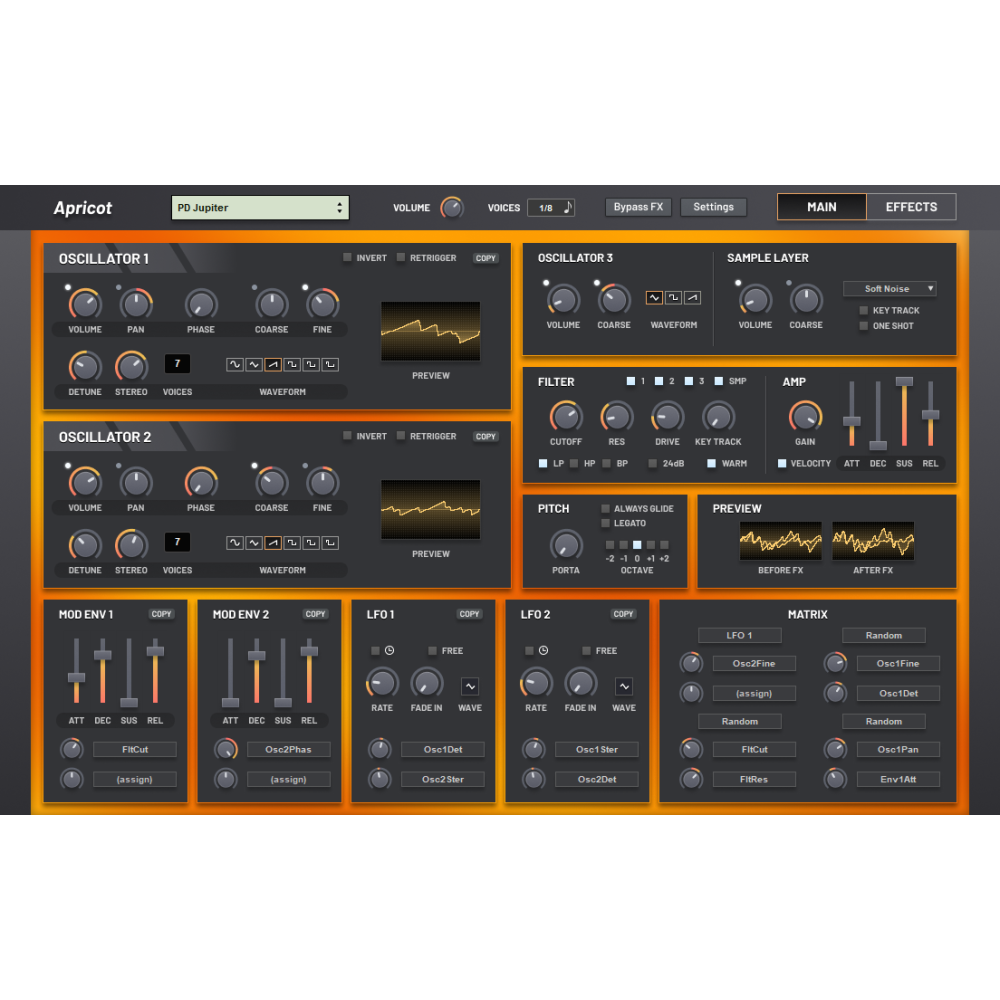The height and width of the screenshot is (1000, 1000).
Task: Choose square waveform for Oscillator 3
Action: 673,298
